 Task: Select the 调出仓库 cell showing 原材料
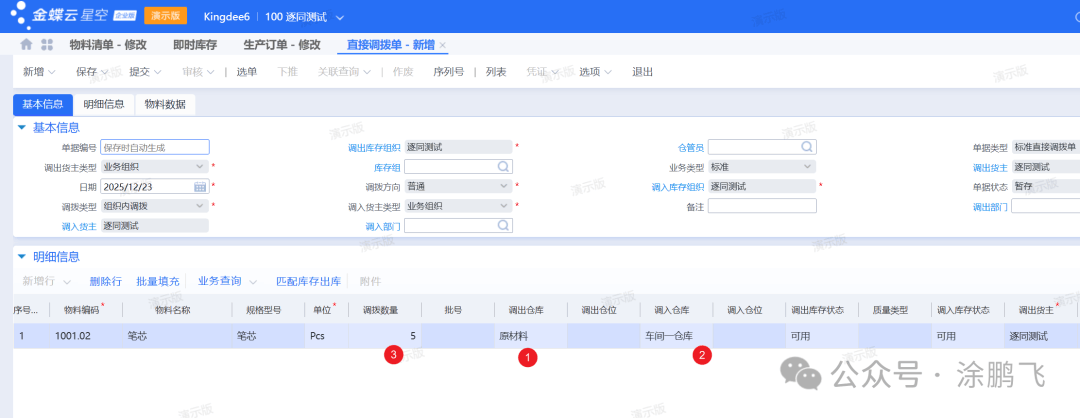pyautogui.click(x=530, y=336)
